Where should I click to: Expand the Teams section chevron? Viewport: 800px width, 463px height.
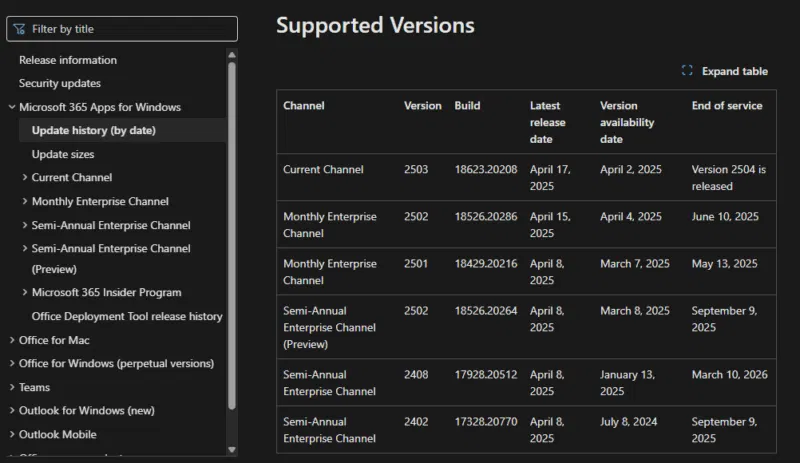12,387
